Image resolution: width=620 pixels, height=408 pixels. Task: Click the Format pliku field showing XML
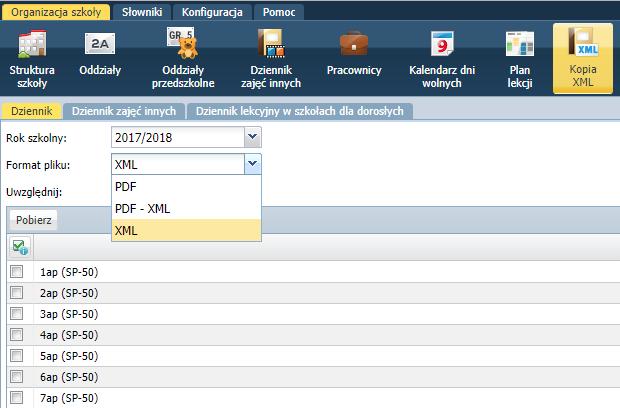click(x=178, y=164)
